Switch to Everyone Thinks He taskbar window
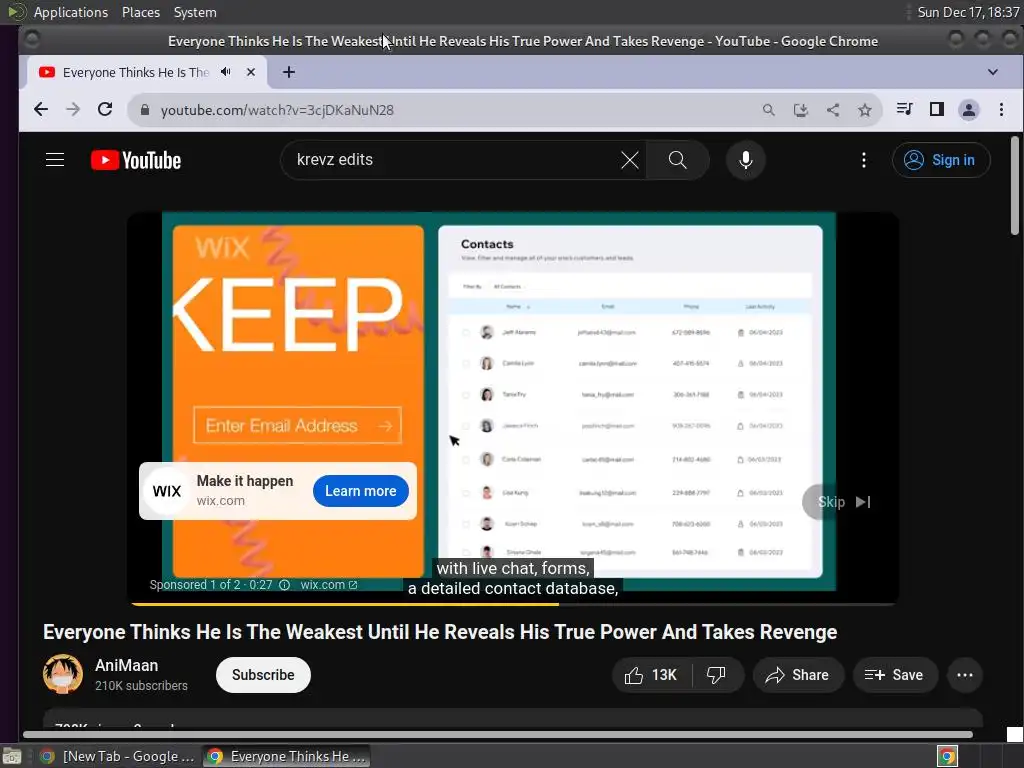The height and width of the screenshot is (768, 1024). 286,756
